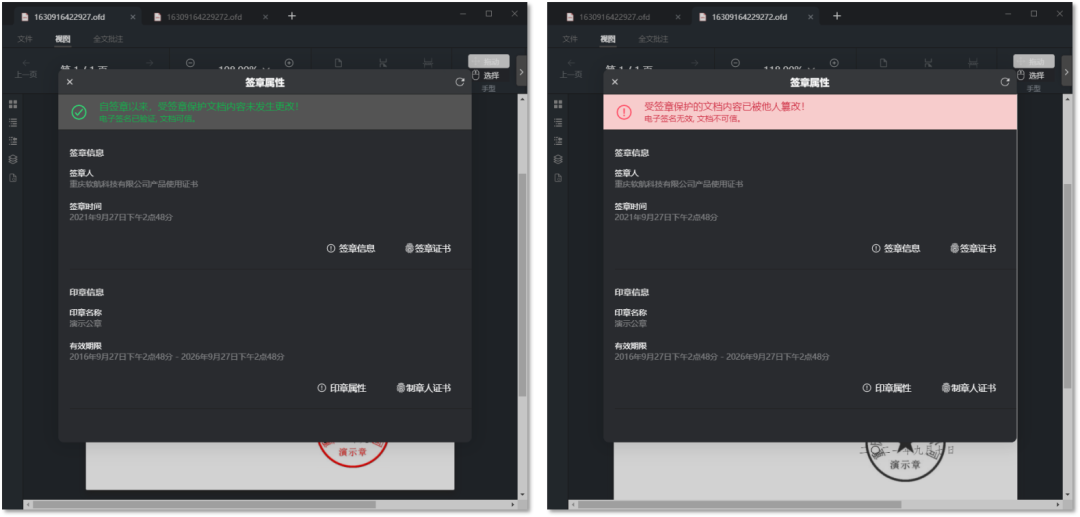Click horizontal scrollbar in right window
The width and height of the screenshot is (1080, 517).
740,505
